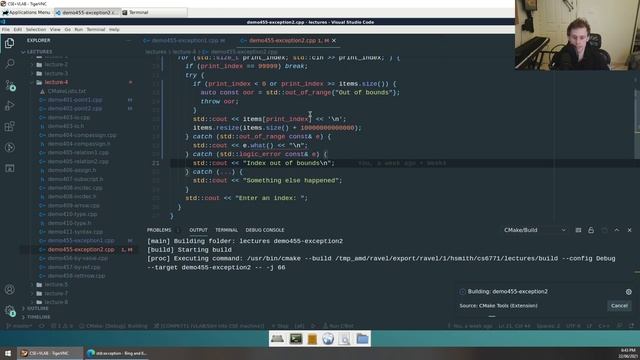Open the orange notebook icon in the dock
The width and height of the screenshot is (640, 360).
(x=312, y=339)
